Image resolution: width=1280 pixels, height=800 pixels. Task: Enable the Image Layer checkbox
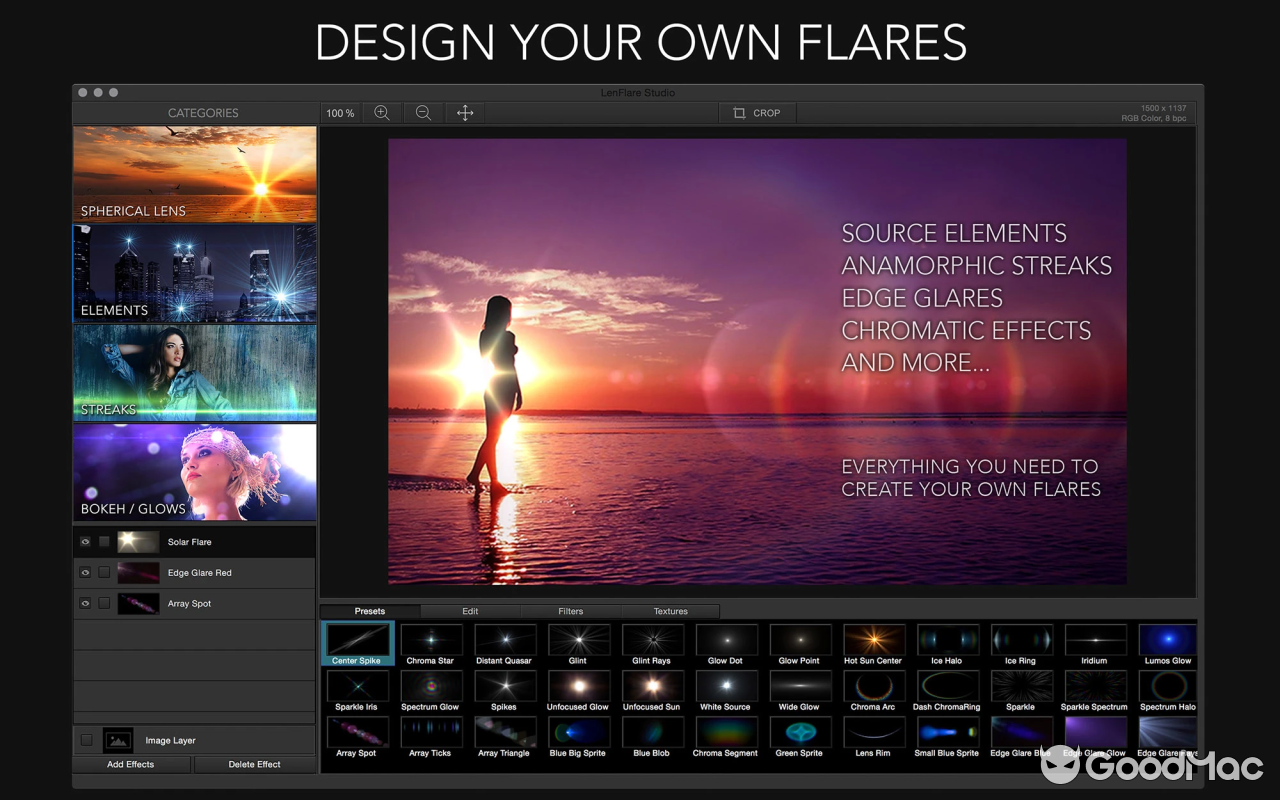click(87, 740)
